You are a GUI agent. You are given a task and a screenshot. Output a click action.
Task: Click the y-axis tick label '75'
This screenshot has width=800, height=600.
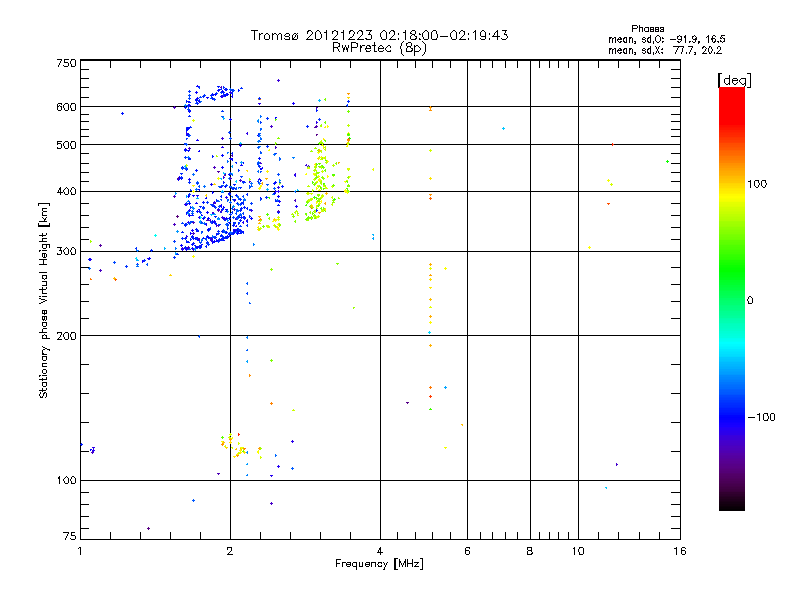coord(70,536)
